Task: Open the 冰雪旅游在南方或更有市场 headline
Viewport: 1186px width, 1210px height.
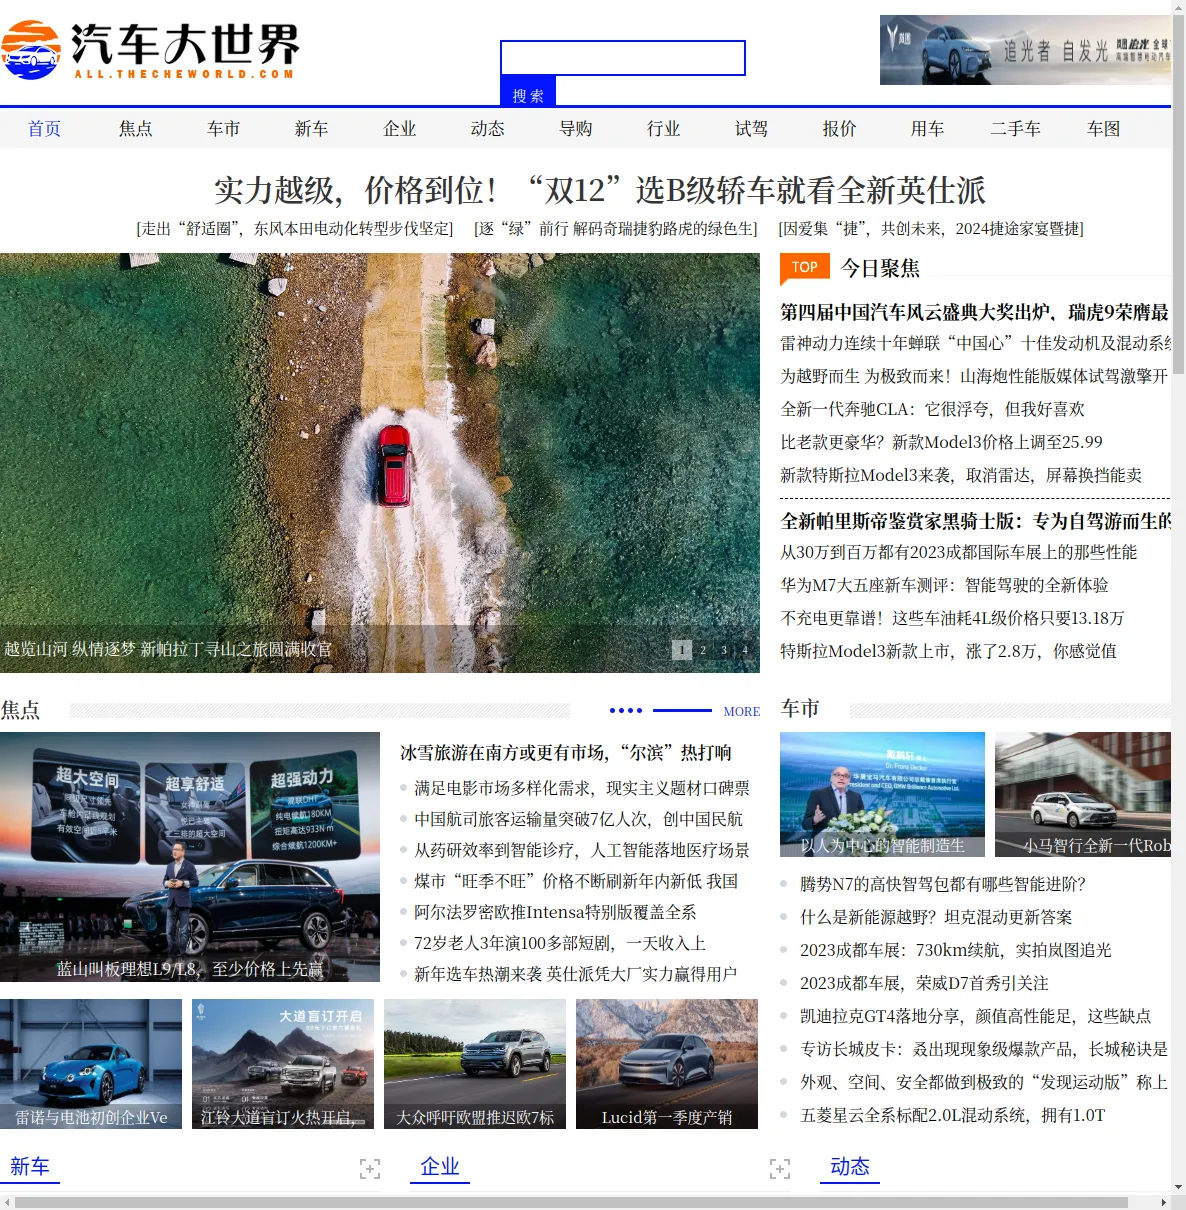Action: 566,753
